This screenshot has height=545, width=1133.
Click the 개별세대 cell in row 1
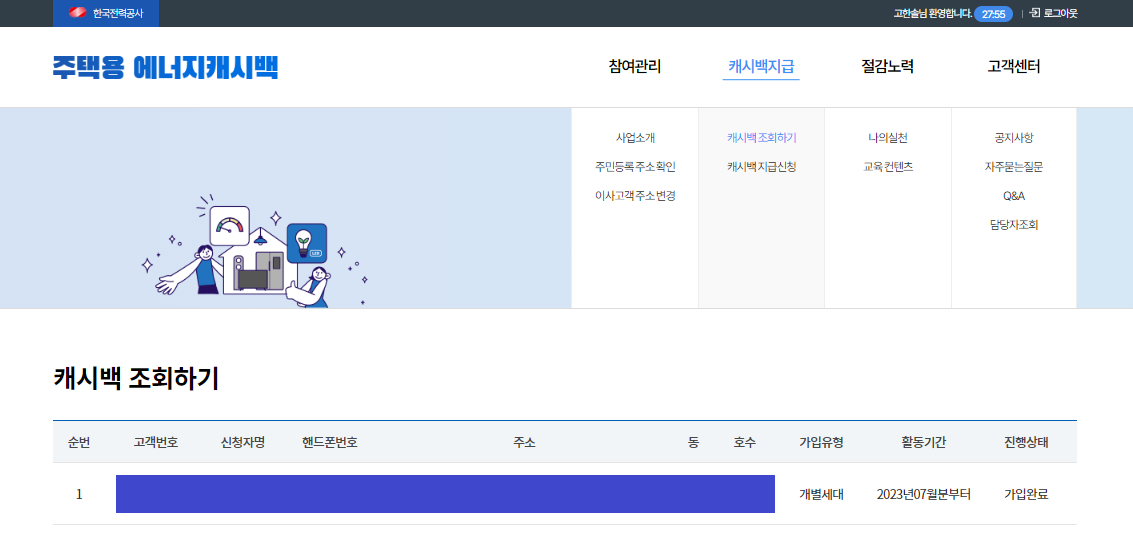[x=822, y=494]
